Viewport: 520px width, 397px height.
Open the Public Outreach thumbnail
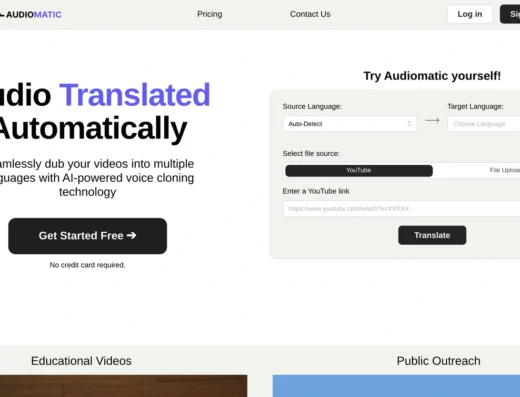tap(396, 386)
